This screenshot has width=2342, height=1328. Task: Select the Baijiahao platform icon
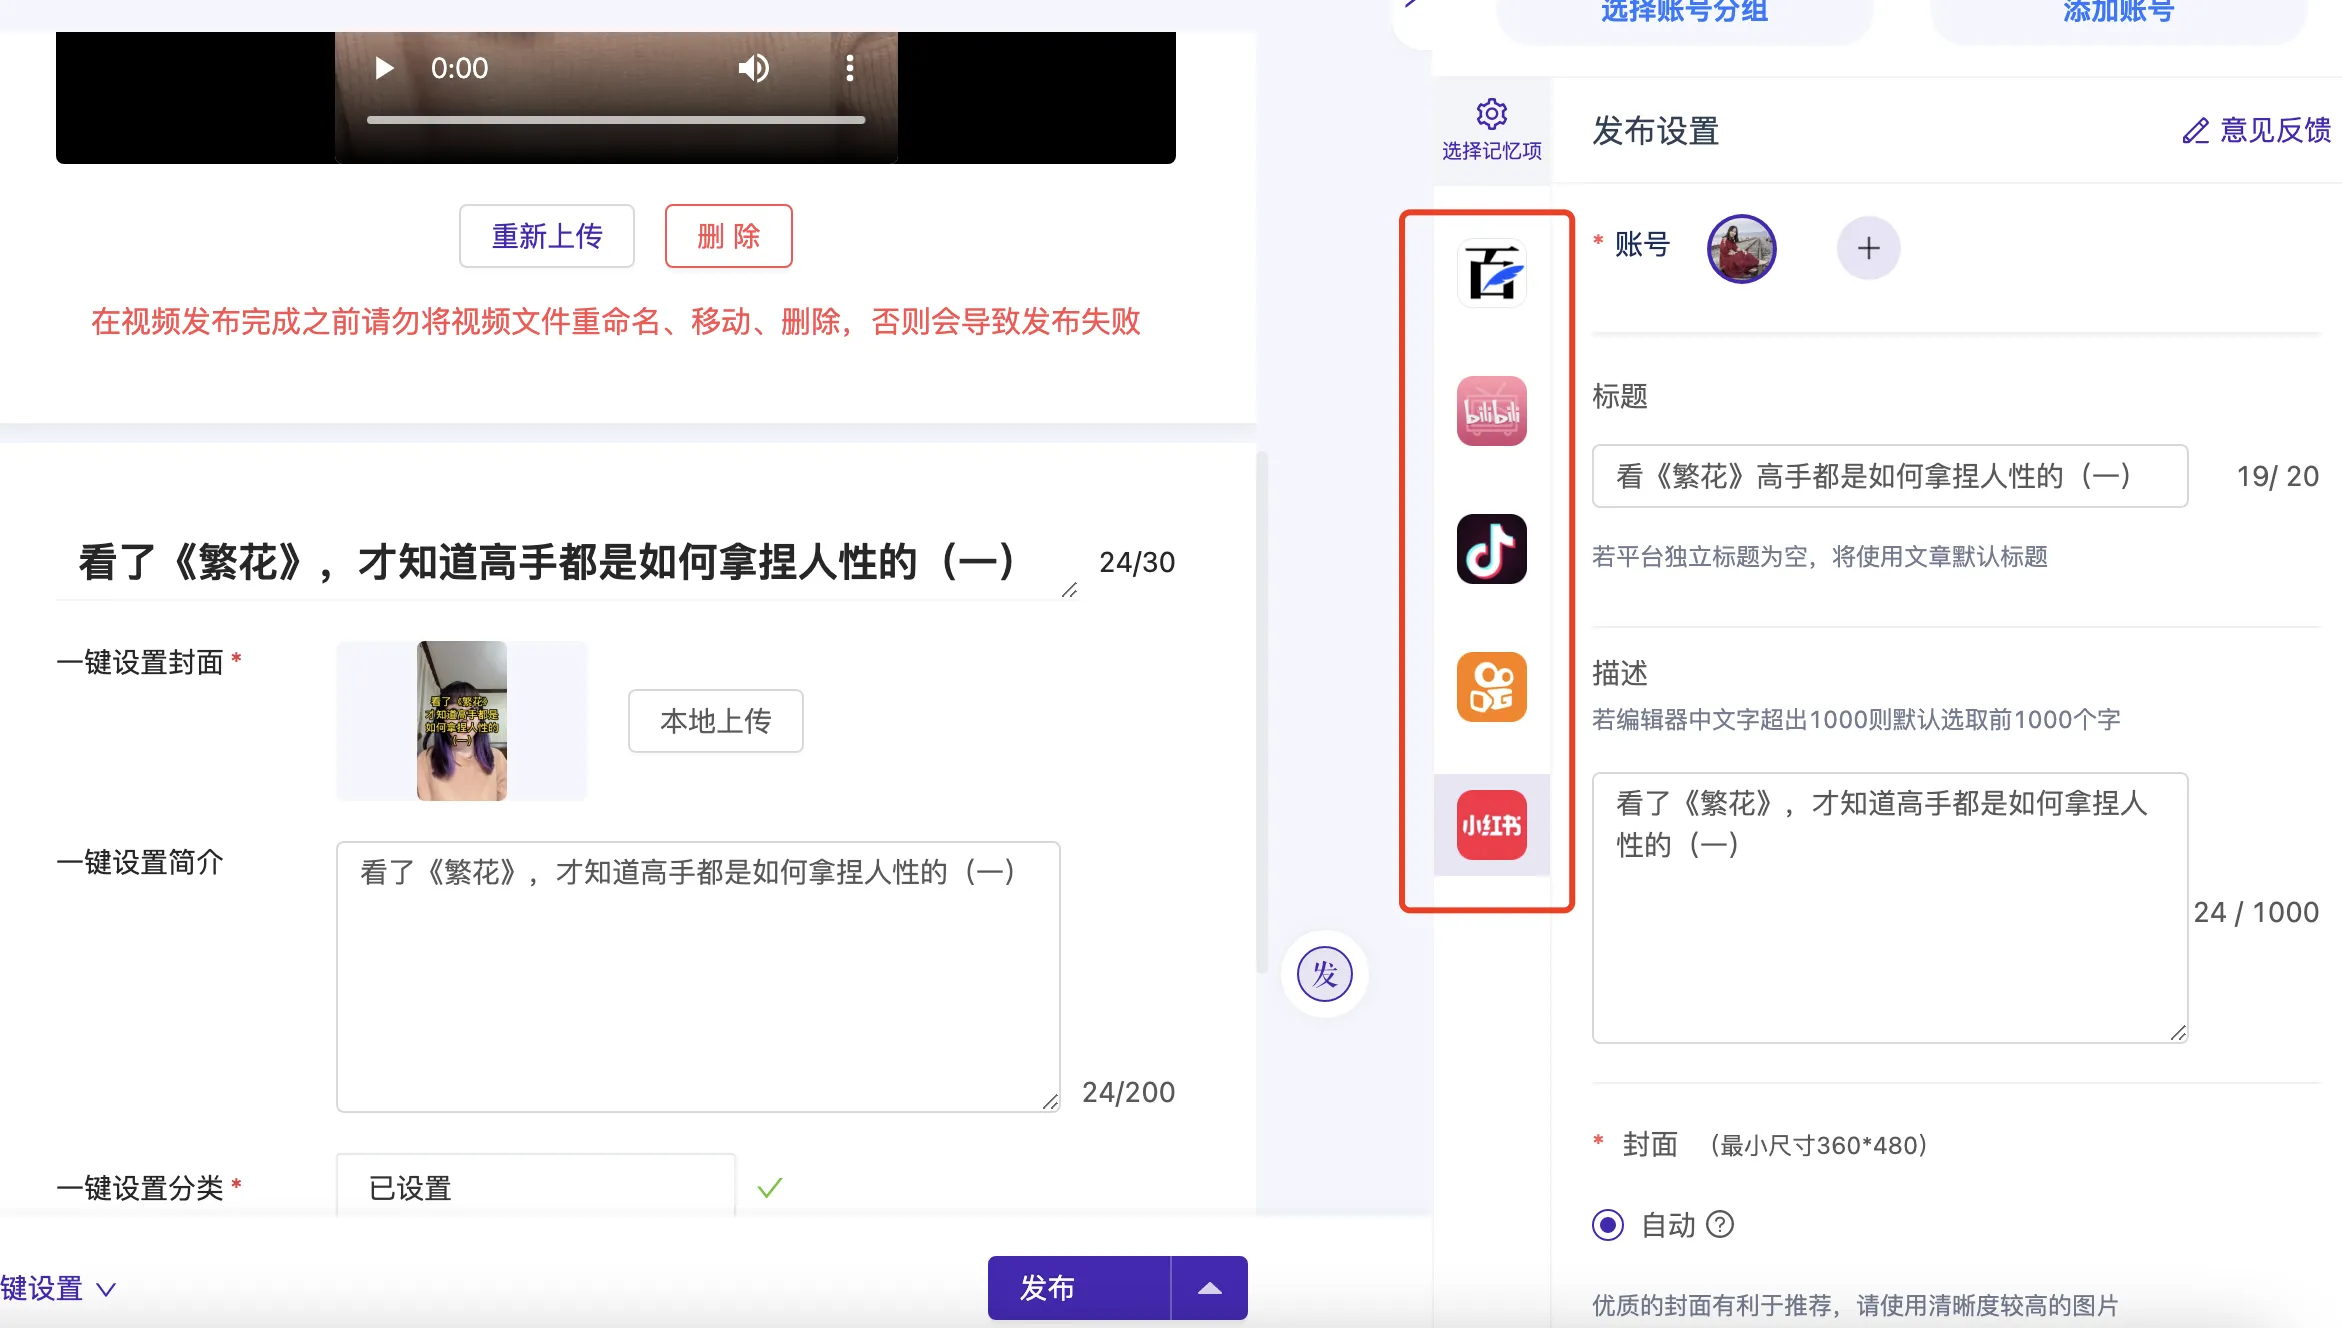1491,273
